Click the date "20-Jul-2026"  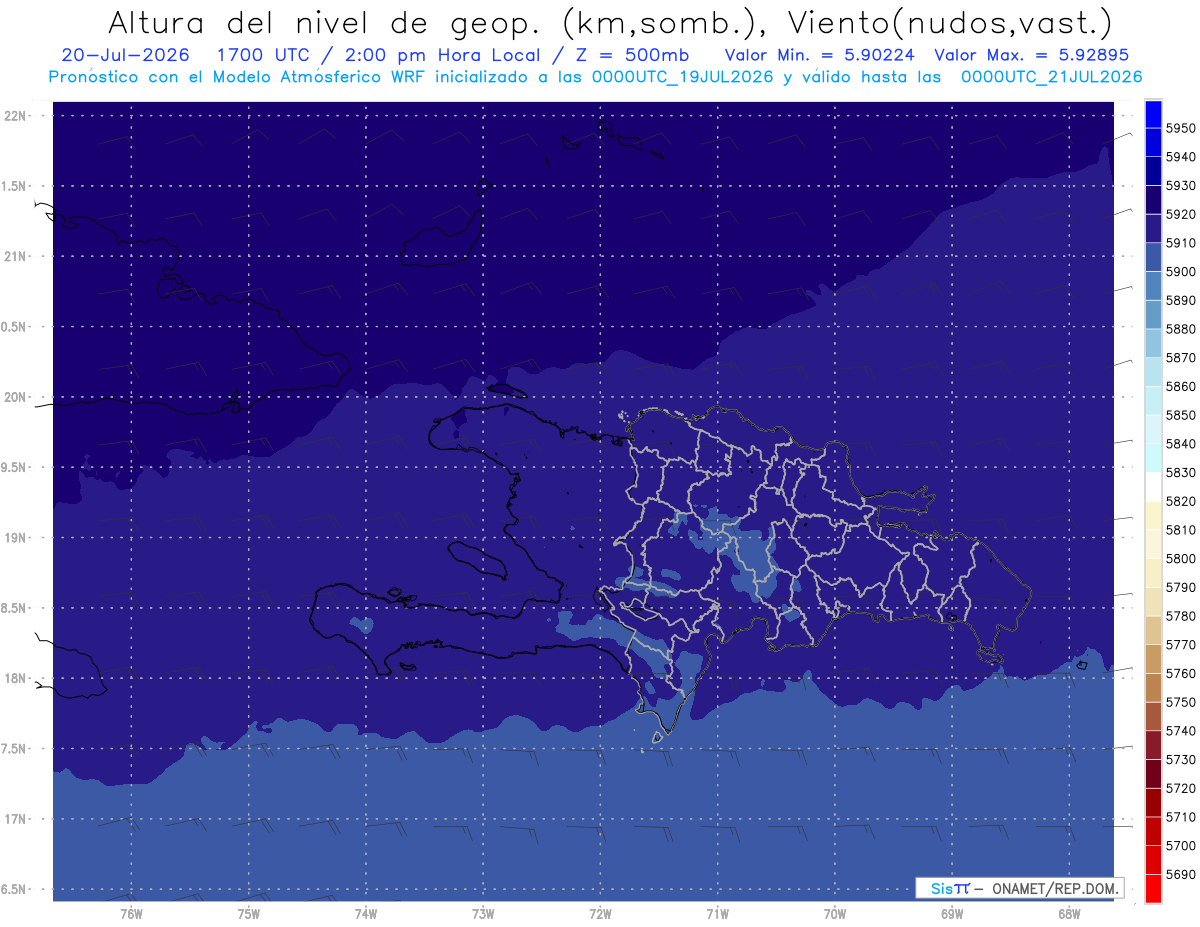click(x=124, y=55)
